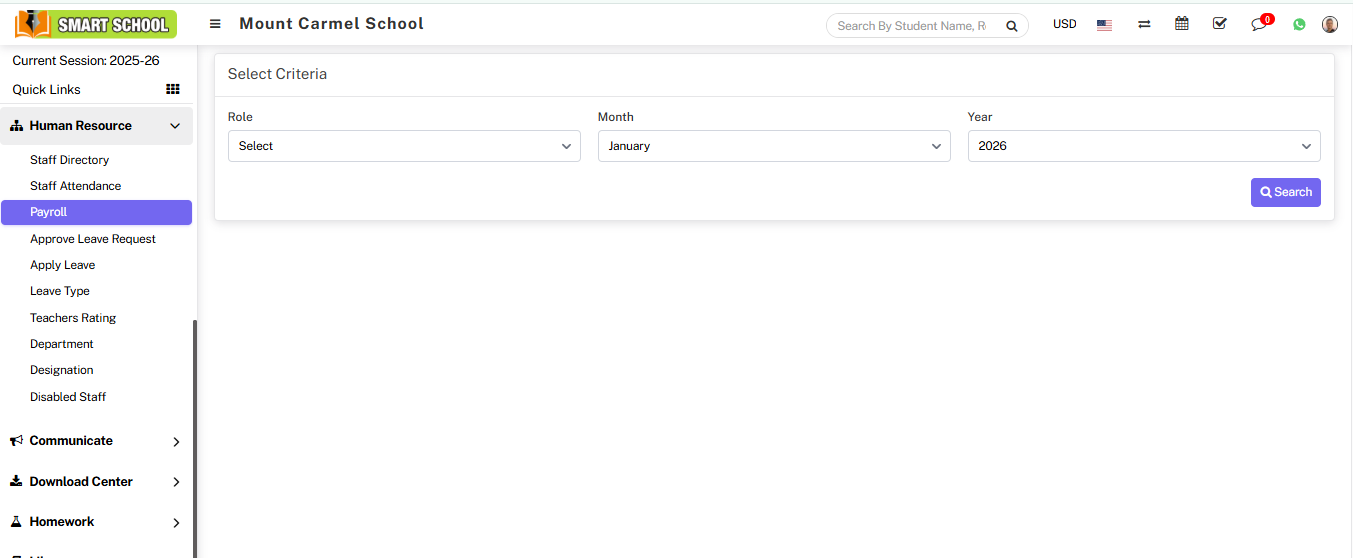Open the Quick Links grid icon

(173, 89)
